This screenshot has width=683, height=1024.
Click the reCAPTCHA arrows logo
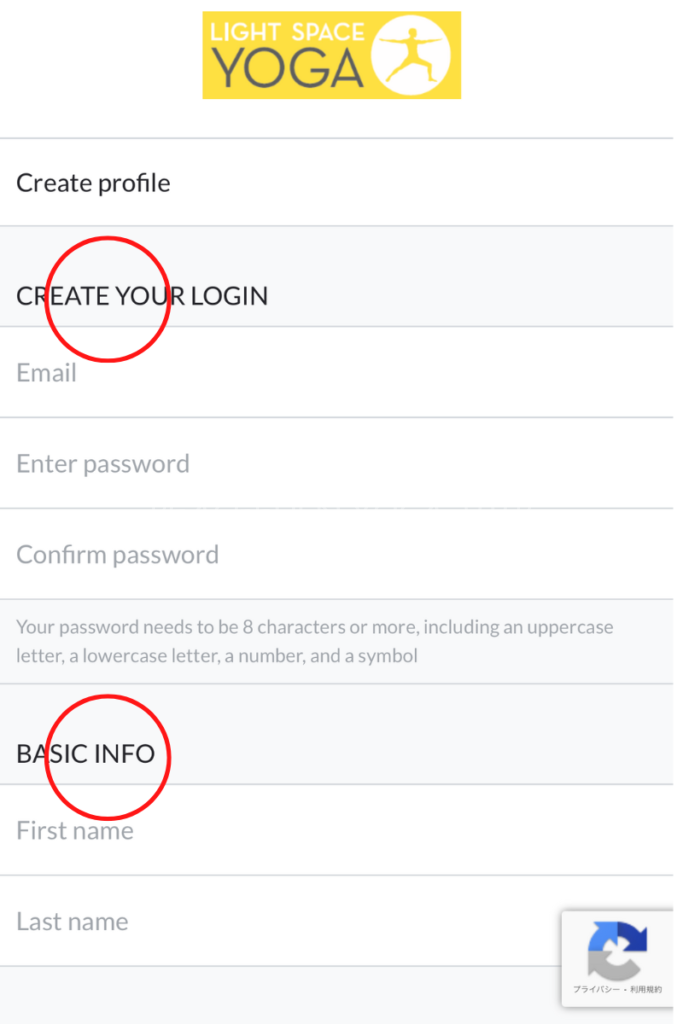pos(617,949)
